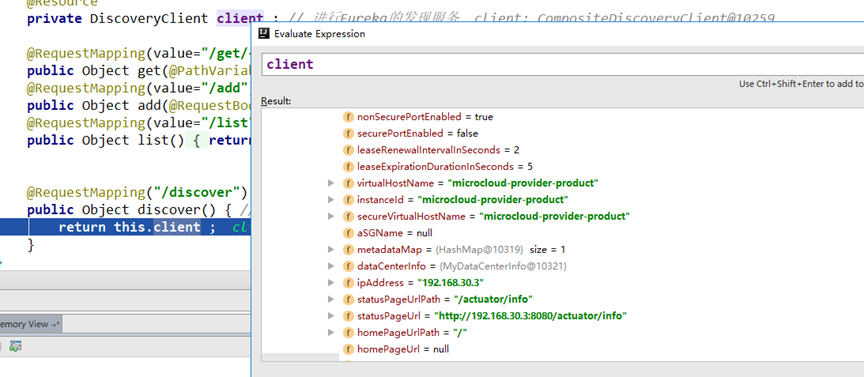Click the DiscoveryClient type in field declaration
Viewport: 864px width, 377px height.
(149, 19)
